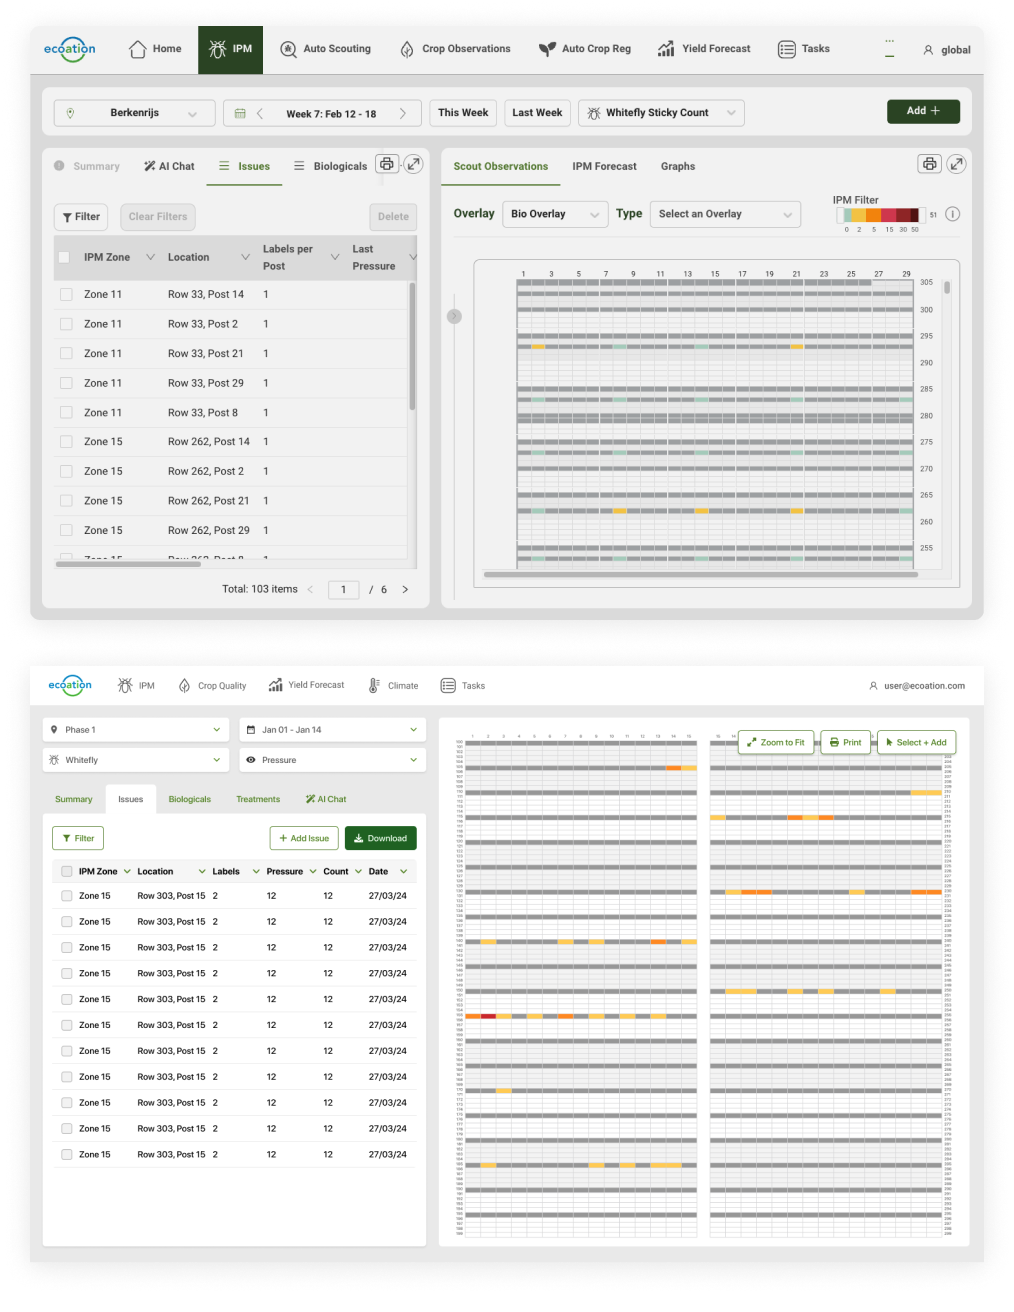Open the Climate page in lower navbar
The image size is (1014, 1312).
(x=393, y=686)
